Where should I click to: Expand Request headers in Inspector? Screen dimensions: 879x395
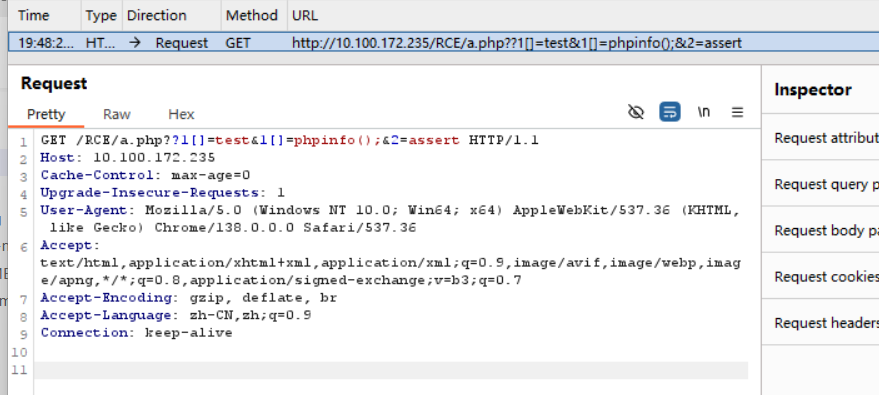826,323
